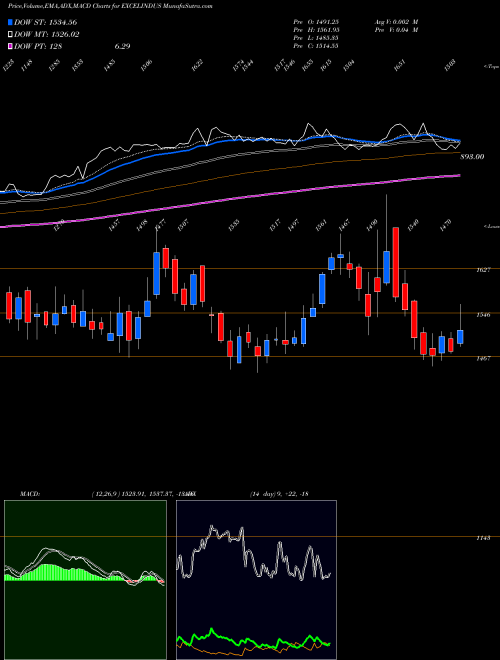Click the last blue candlestick at chart's right end

tap(460, 337)
